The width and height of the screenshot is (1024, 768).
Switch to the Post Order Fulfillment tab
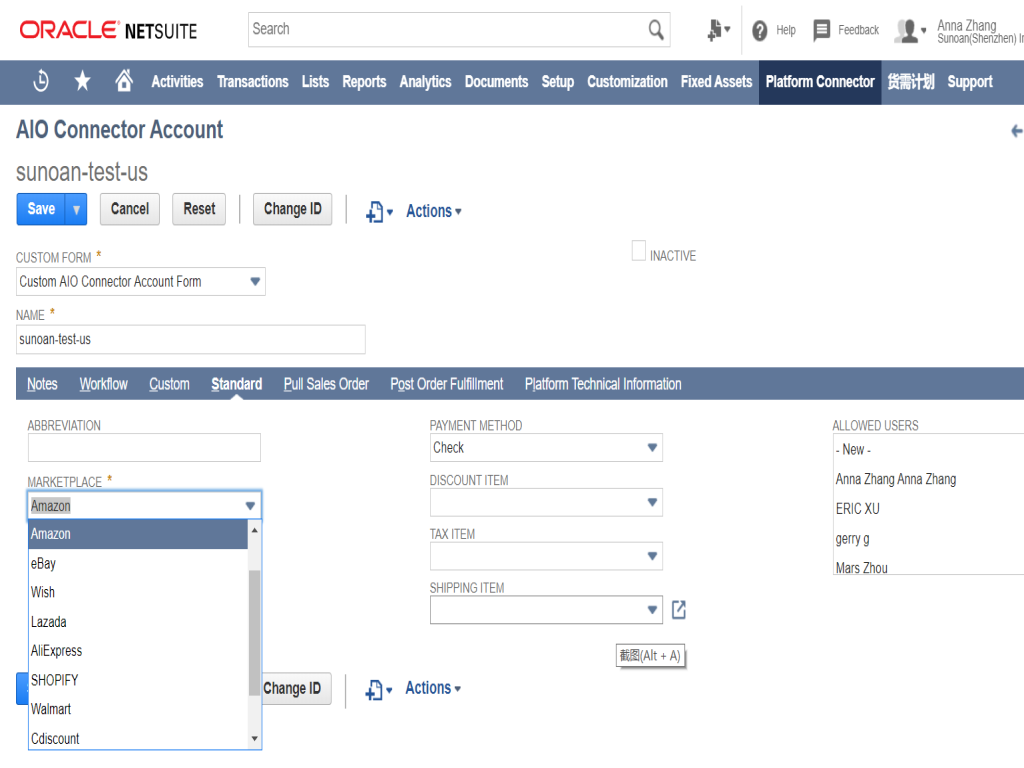447,384
